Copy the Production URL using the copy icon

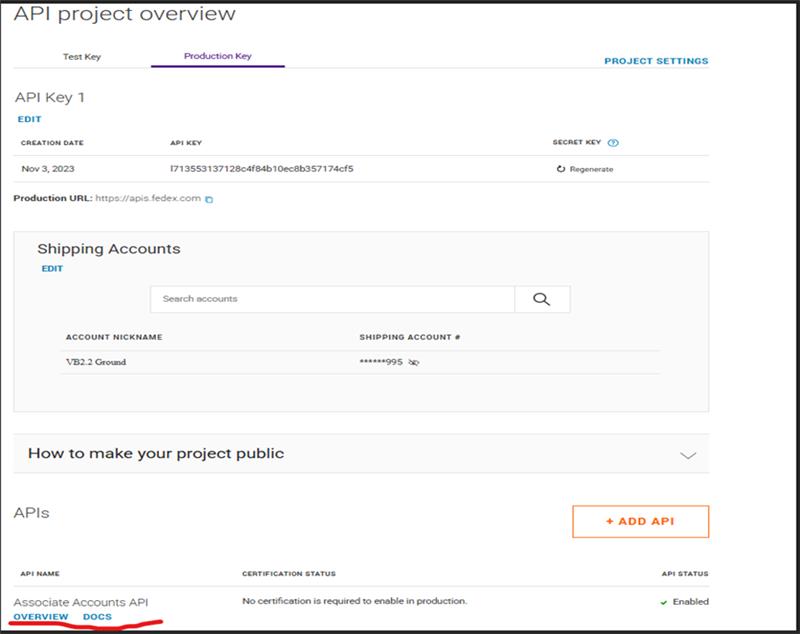[209, 199]
